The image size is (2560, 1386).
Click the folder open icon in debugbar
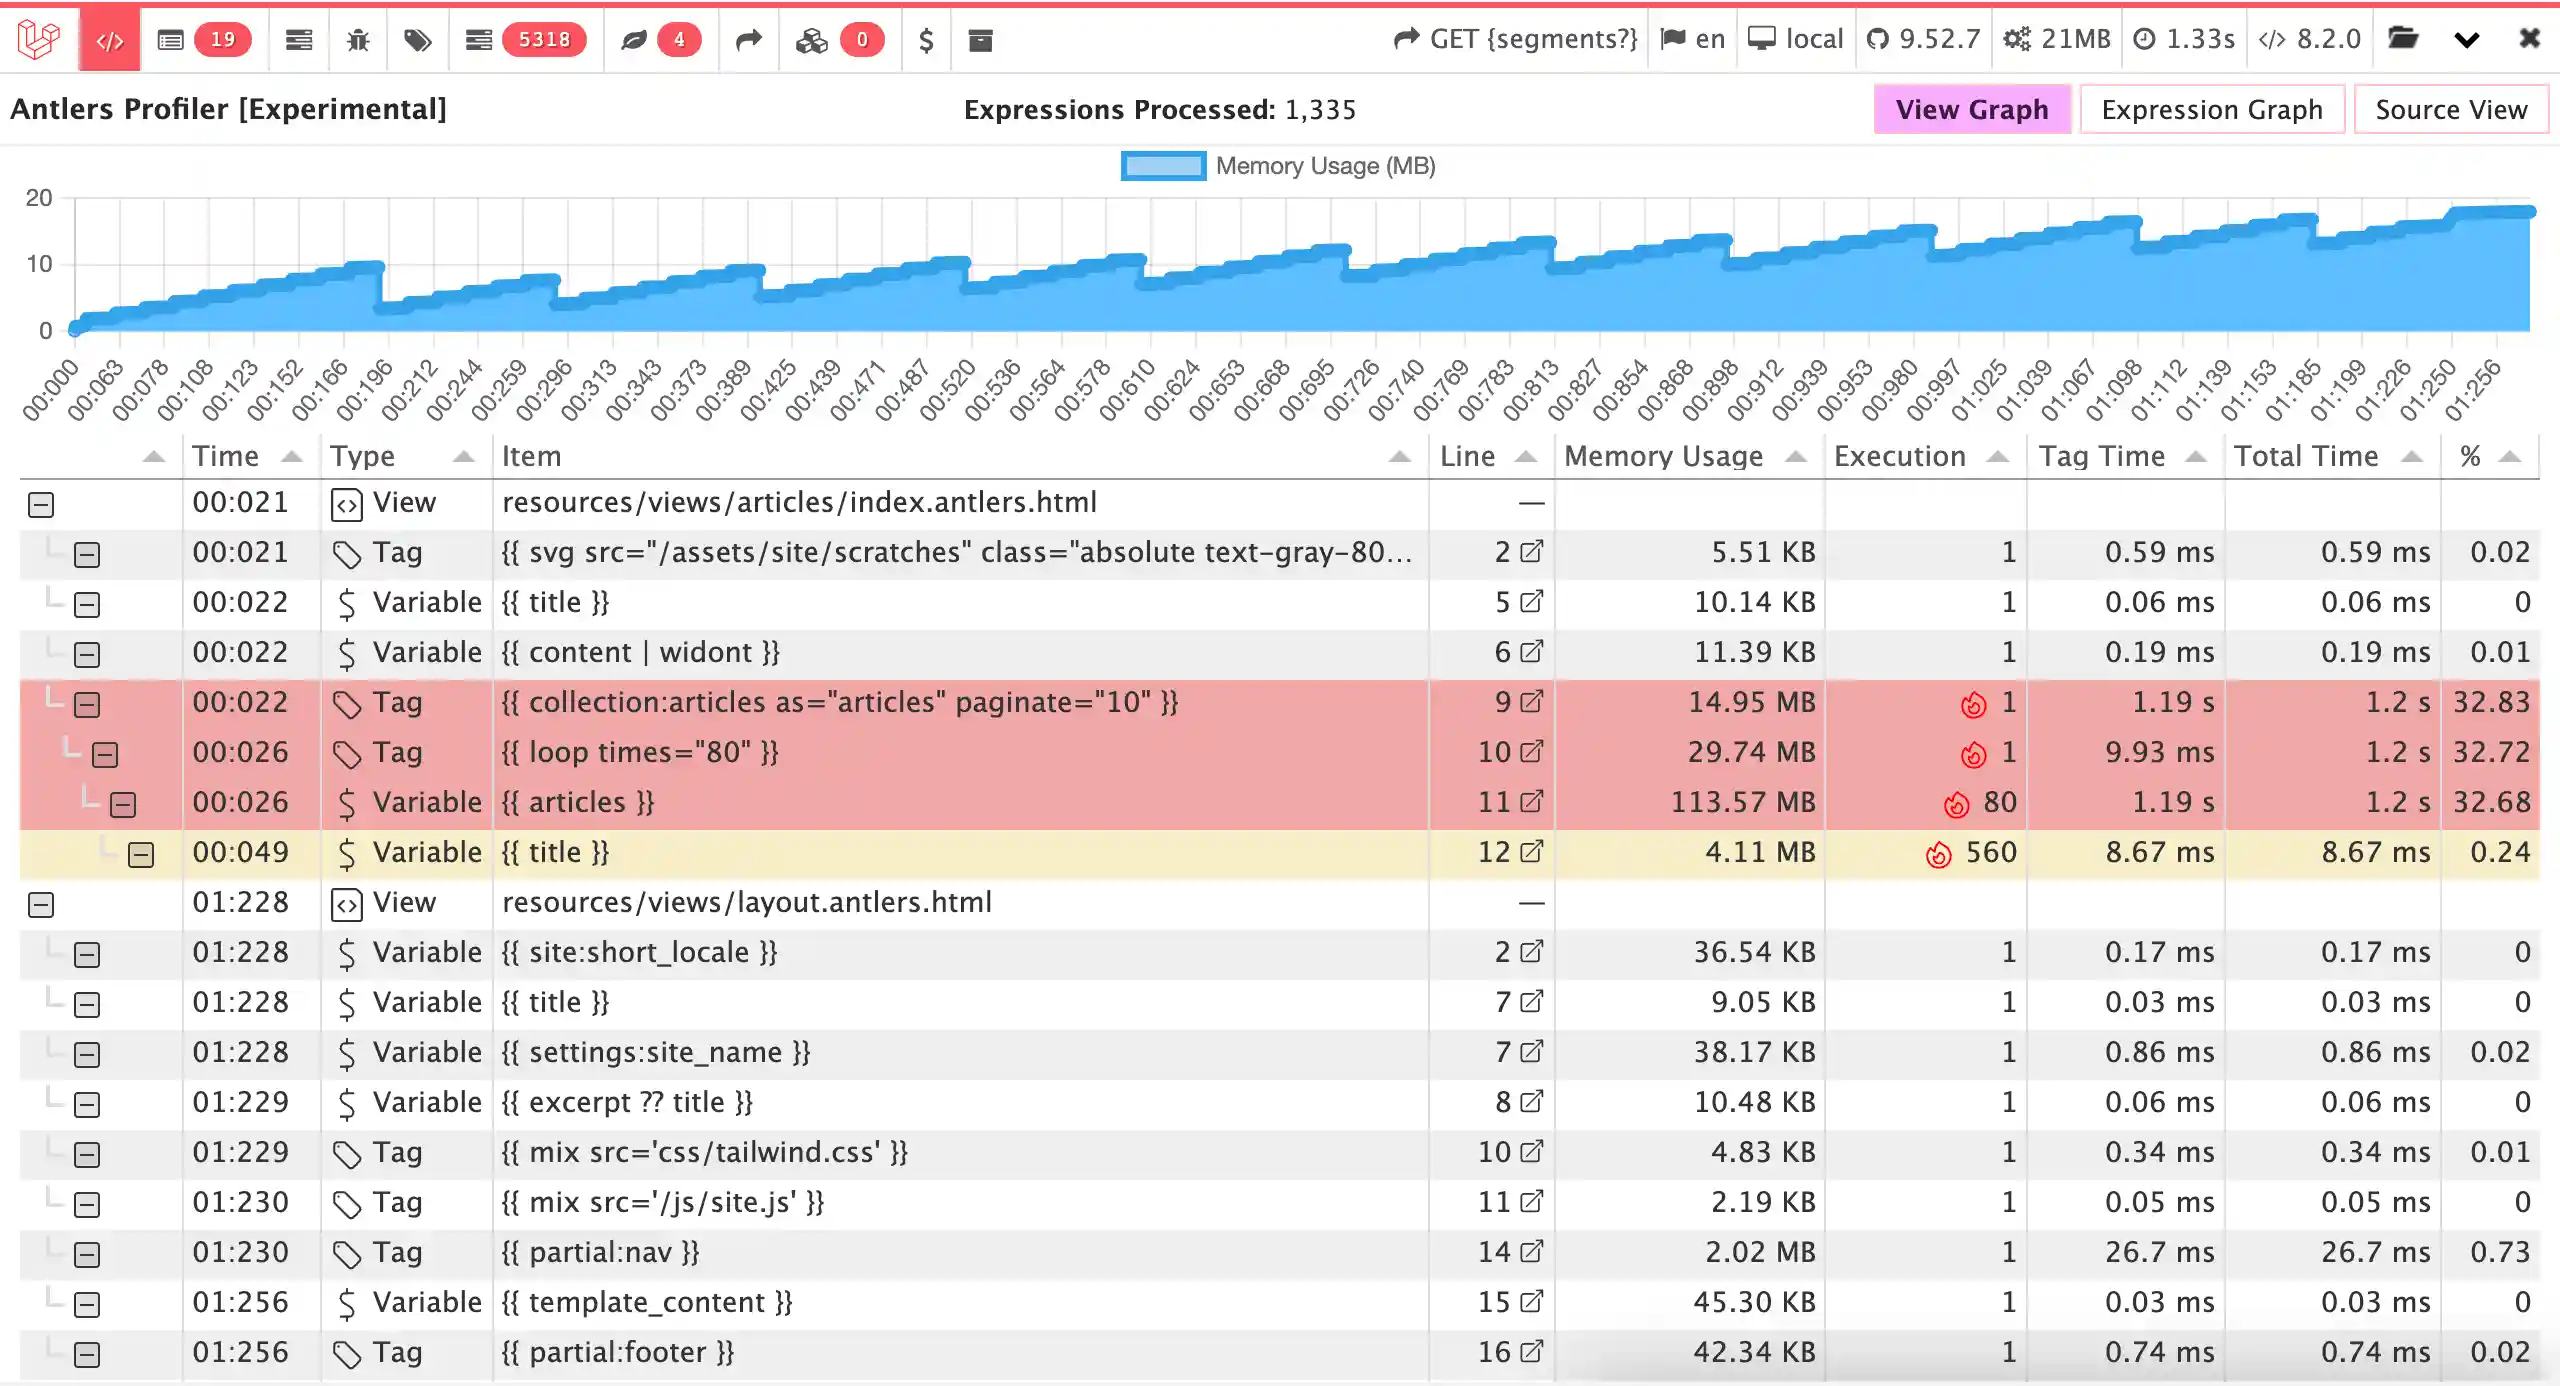(2403, 40)
